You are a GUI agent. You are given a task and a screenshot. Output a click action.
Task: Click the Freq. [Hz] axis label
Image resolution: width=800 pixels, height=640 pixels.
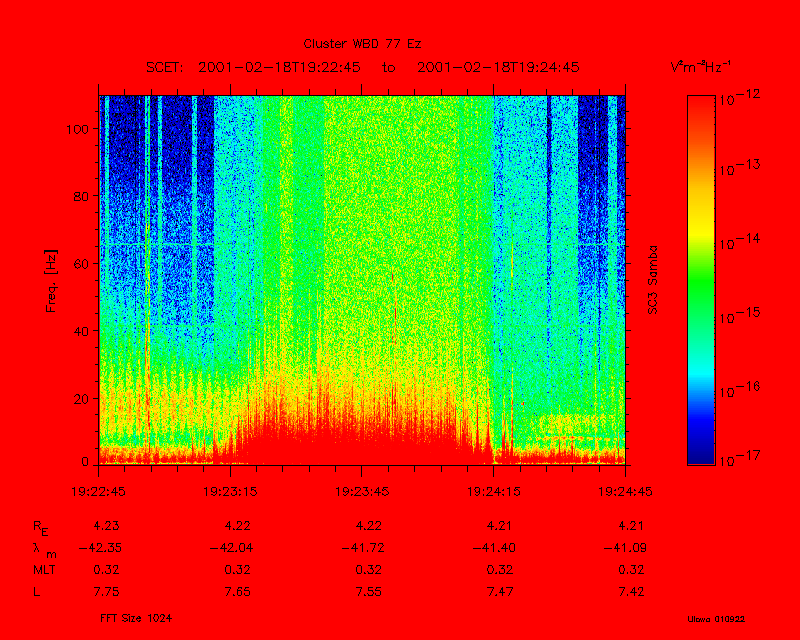point(50,283)
